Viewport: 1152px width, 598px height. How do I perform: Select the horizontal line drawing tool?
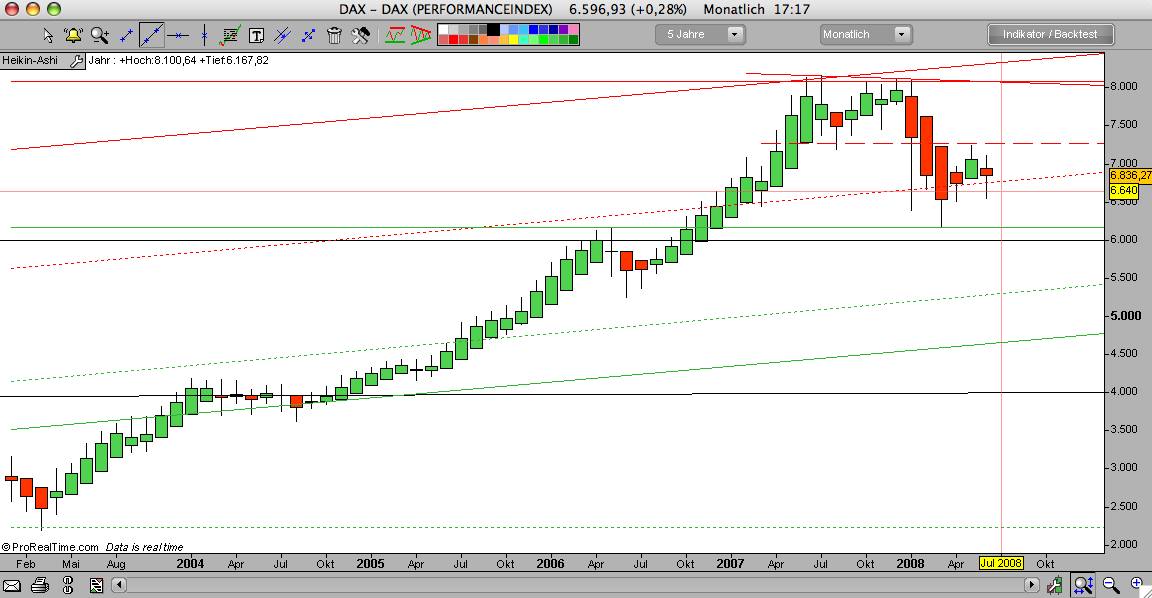click(x=178, y=35)
